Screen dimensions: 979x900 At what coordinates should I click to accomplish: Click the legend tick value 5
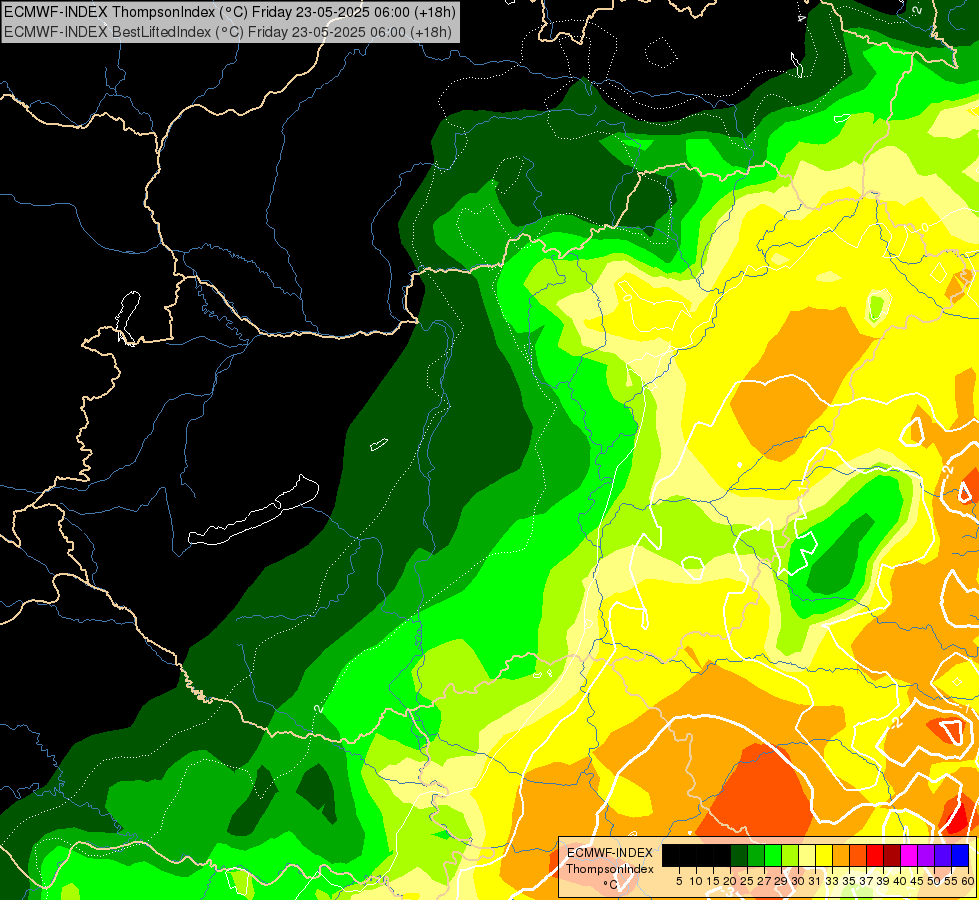679,881
